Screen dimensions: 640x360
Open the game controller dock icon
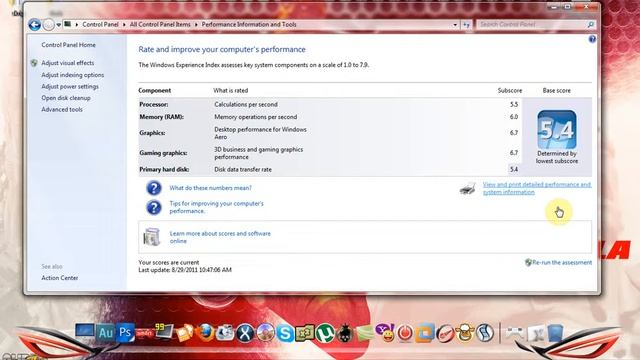[515, 333]
